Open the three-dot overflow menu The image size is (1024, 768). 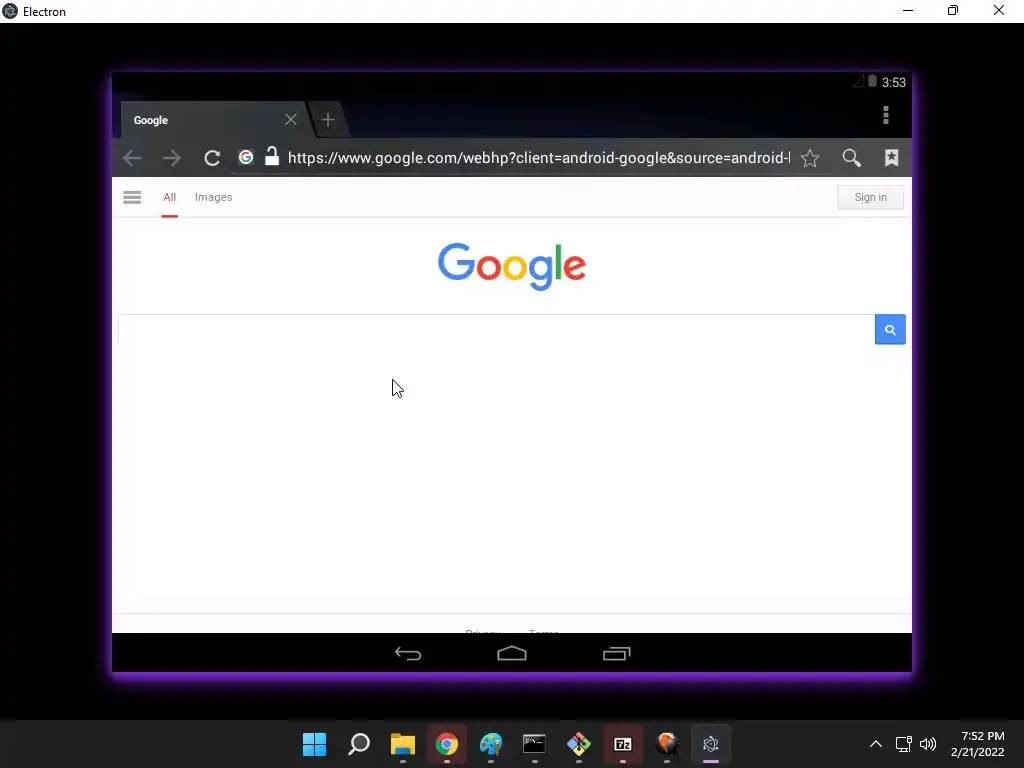point(886,115)
